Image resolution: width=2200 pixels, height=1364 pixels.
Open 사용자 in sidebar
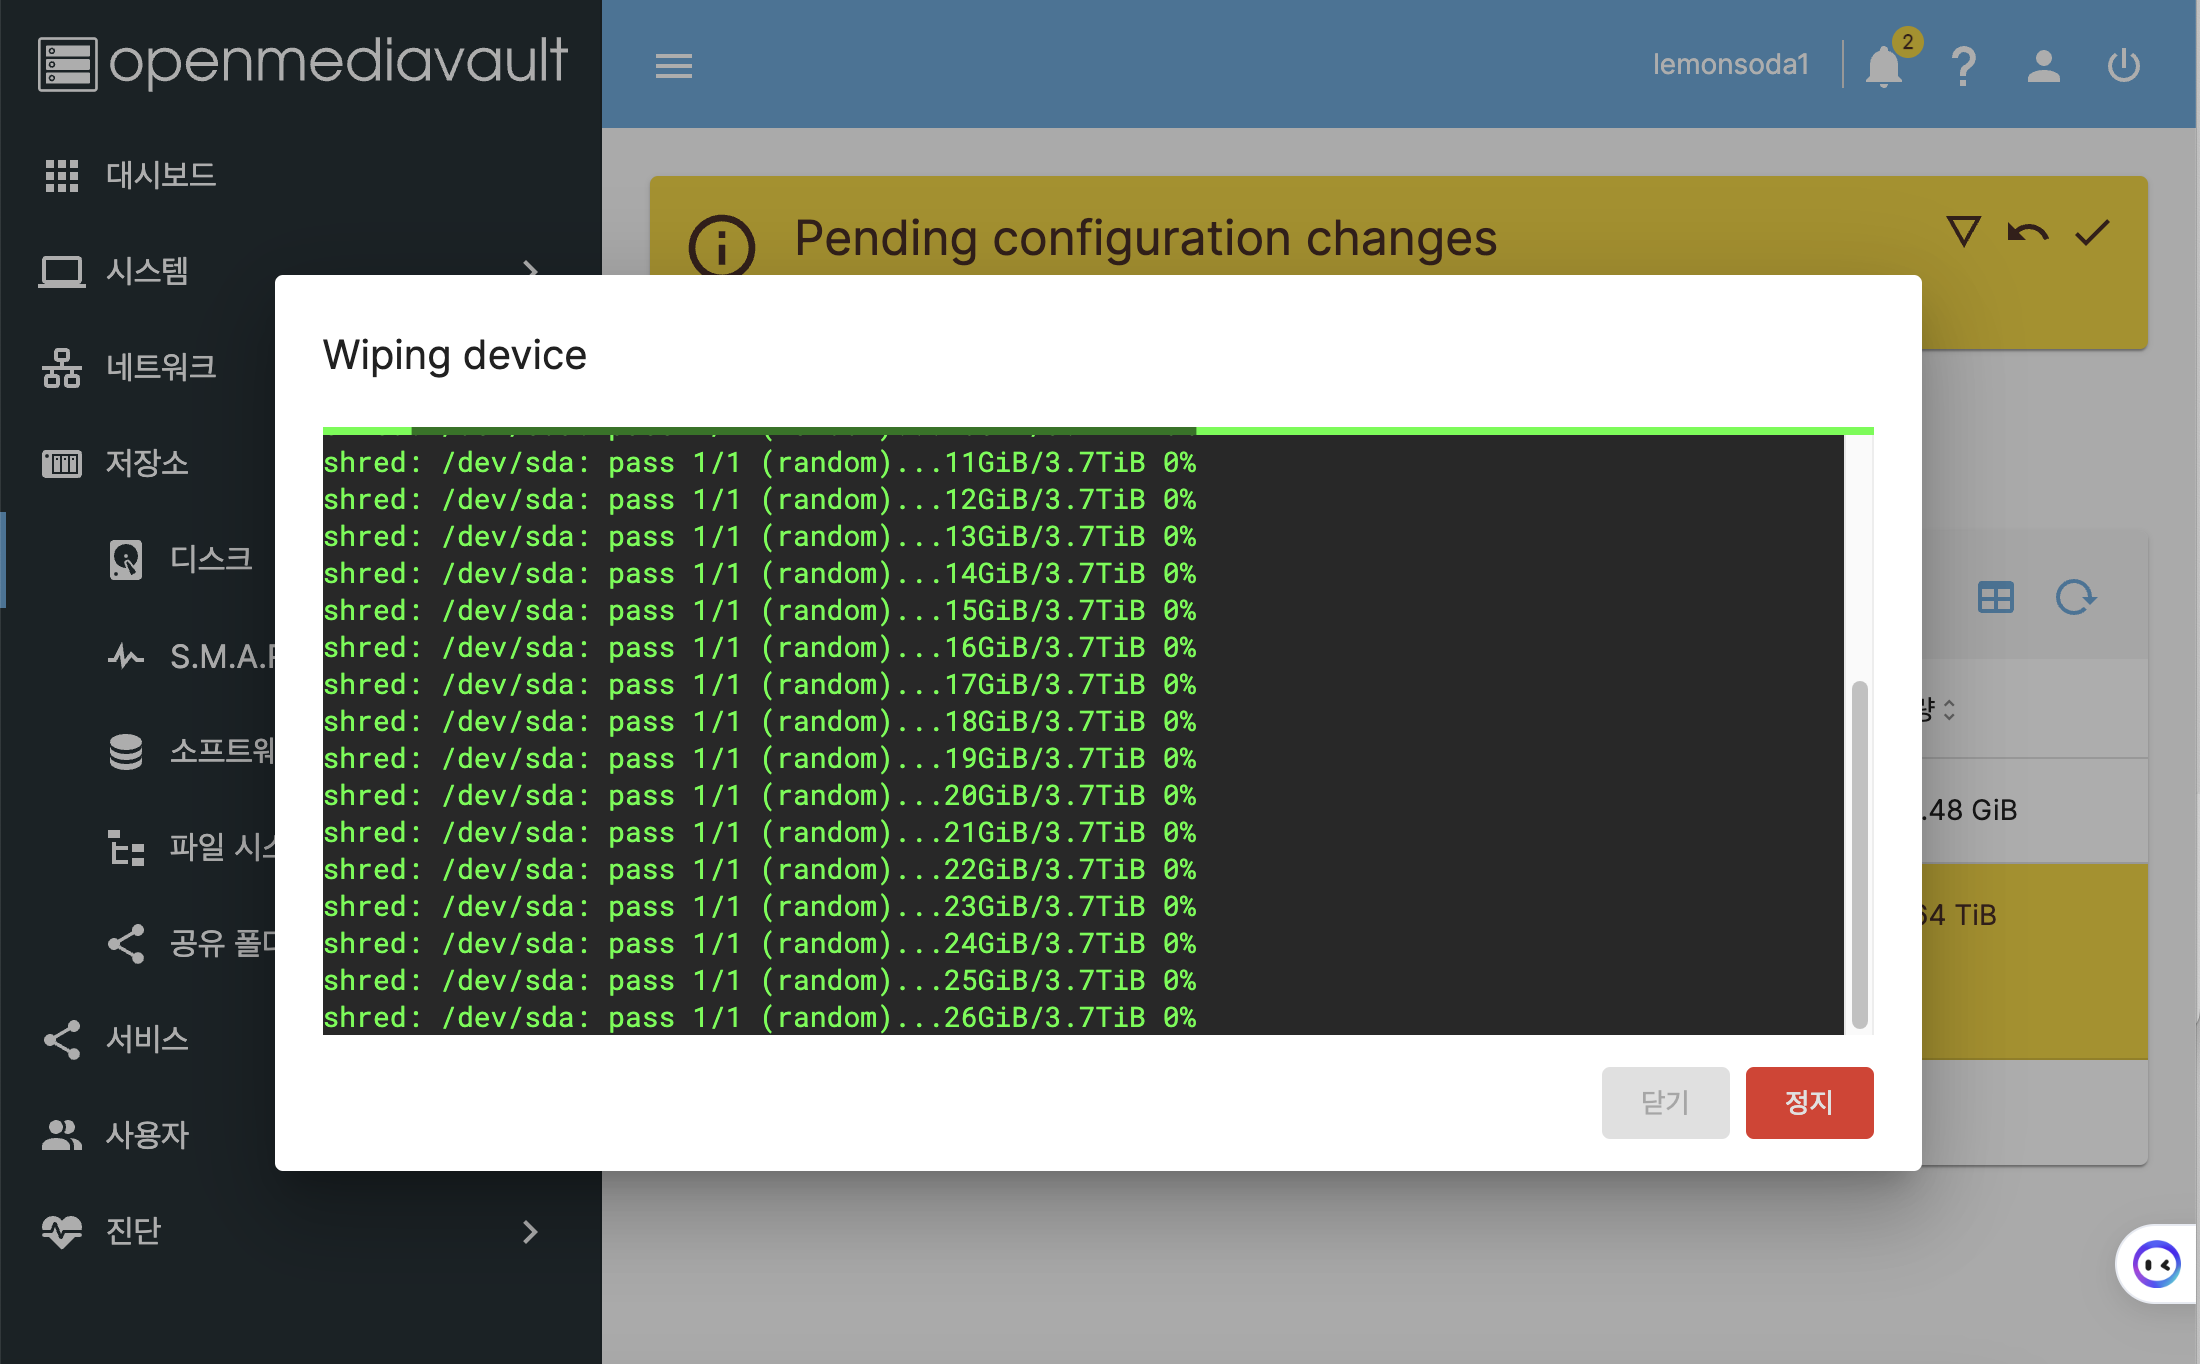tap(147, 1135)
